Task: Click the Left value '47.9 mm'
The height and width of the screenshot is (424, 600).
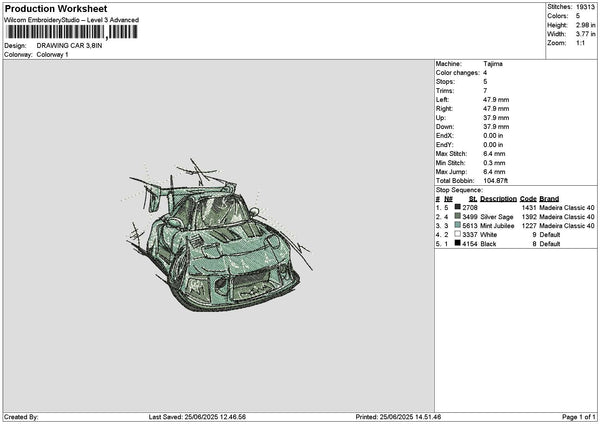Action: 496,100
